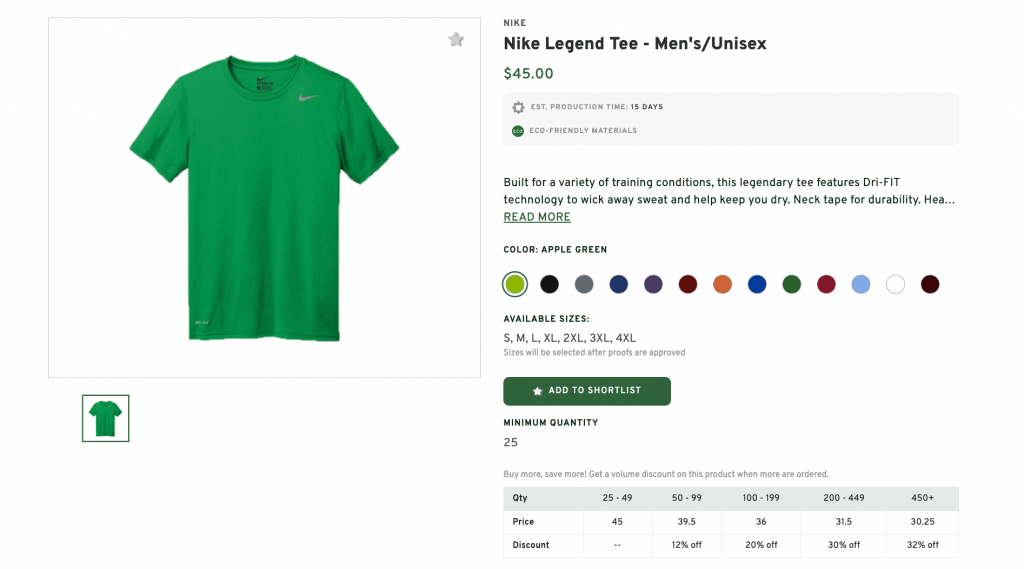Click the NIKE brand label
The image size is (1024, 569).
pos(514,23)
